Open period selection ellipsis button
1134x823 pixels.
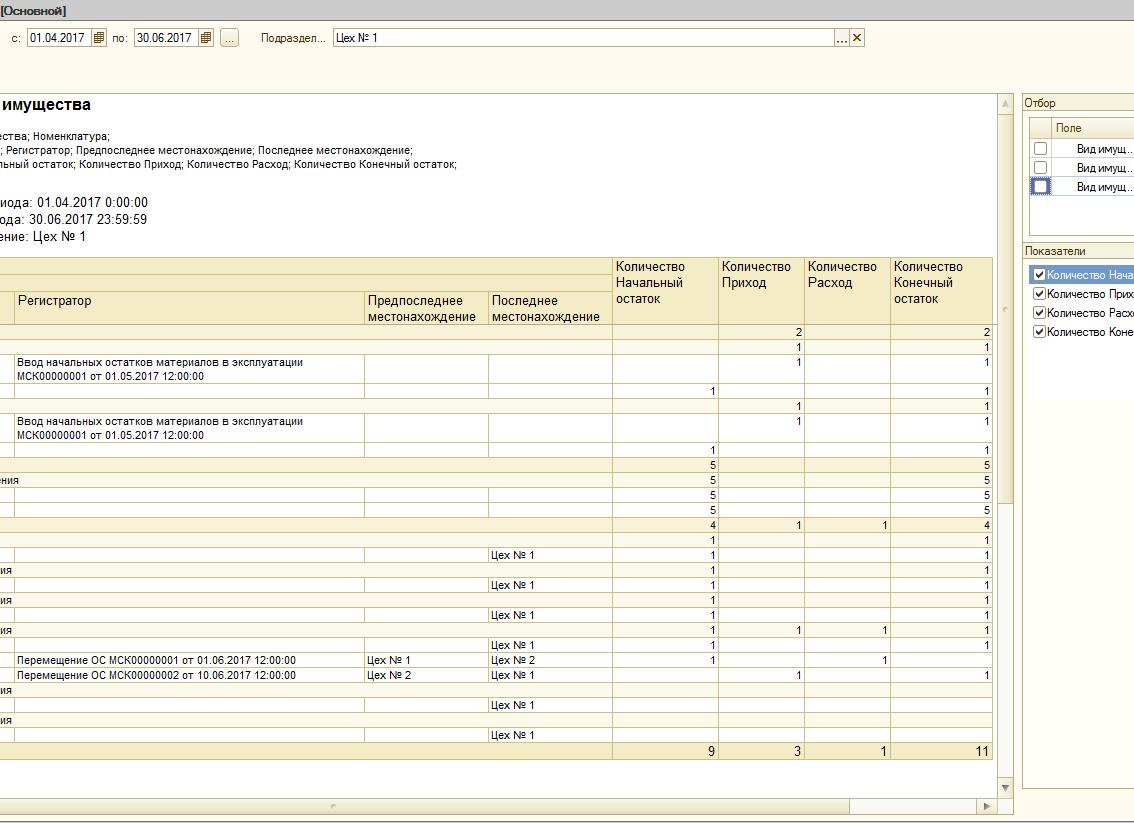click(229, 38)
